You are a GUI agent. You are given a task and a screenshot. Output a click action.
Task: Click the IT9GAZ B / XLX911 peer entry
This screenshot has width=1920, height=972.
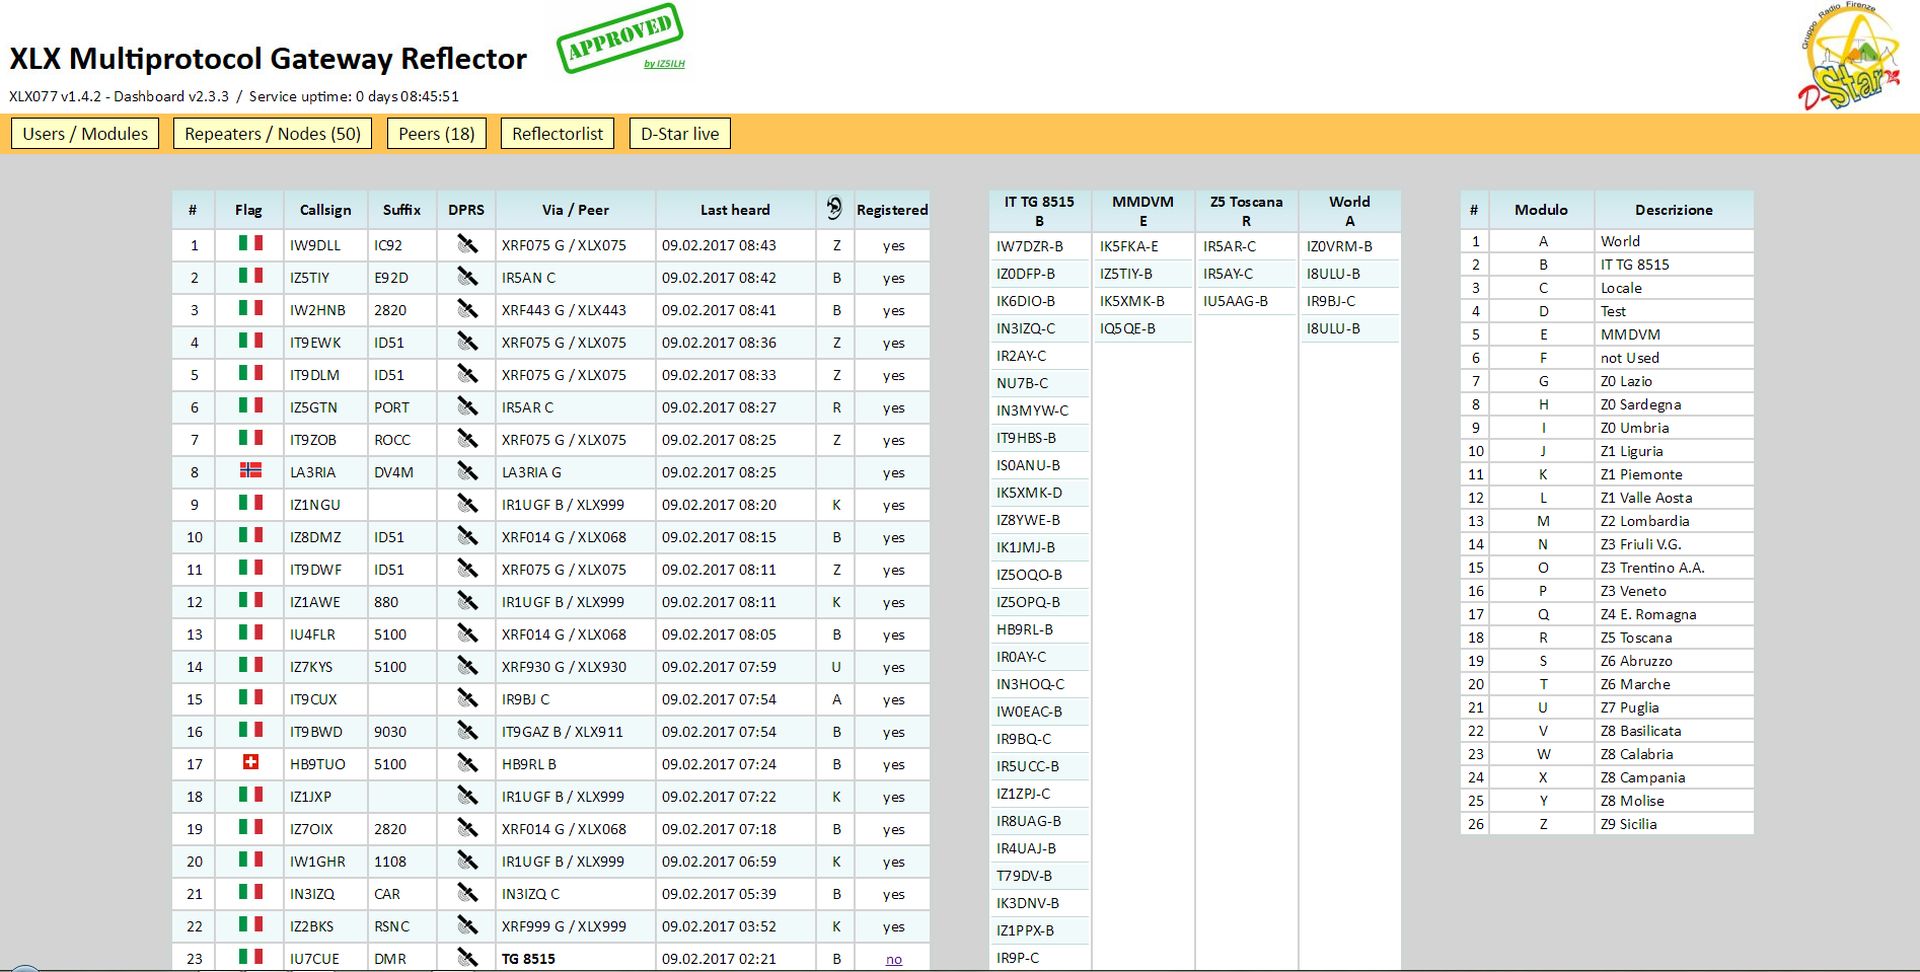point(562,732)
